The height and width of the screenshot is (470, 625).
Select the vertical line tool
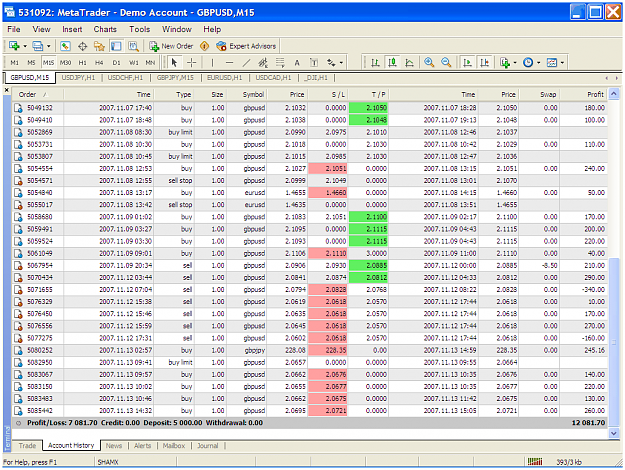(x=212, y=63)
